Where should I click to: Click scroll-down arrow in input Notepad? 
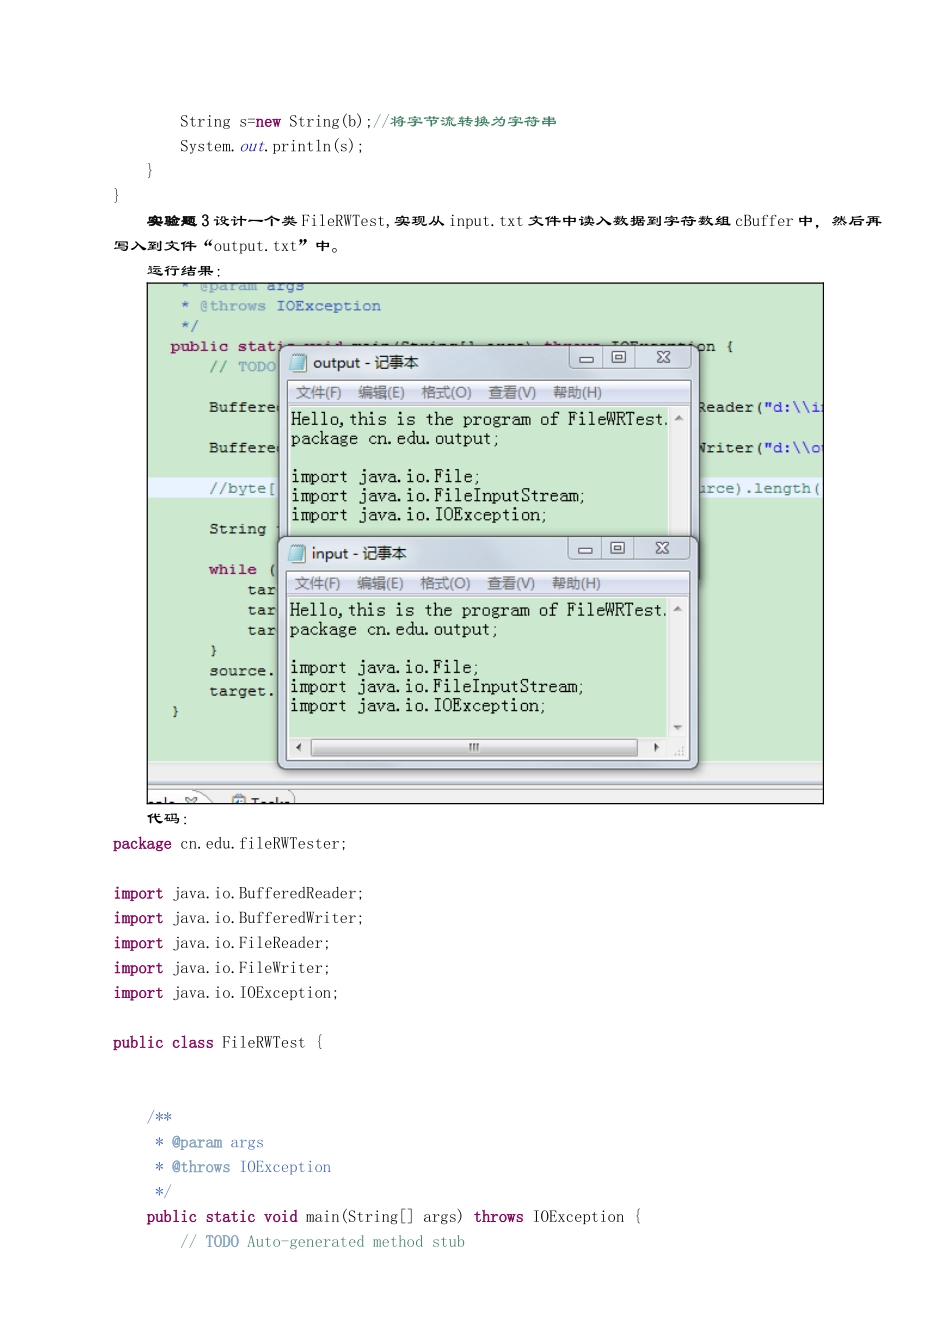[x=678, y=727]
